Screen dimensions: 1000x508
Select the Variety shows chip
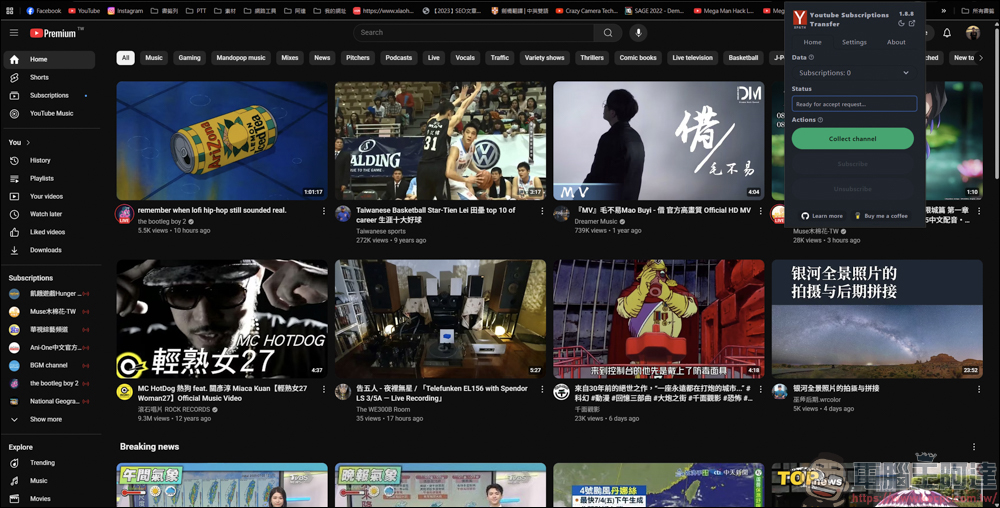544,58
